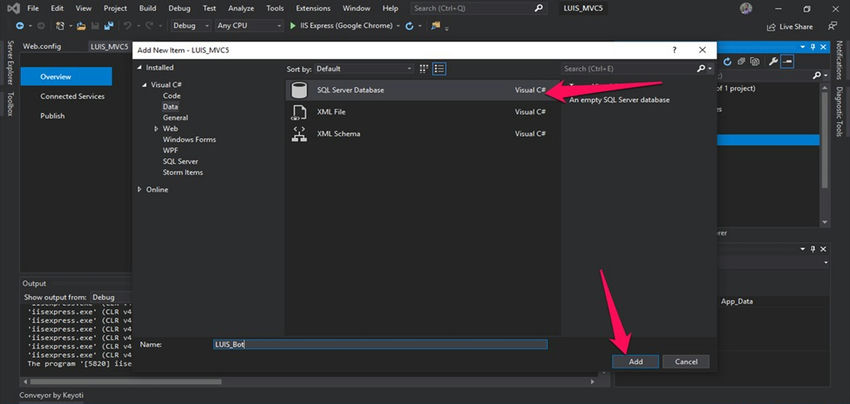850x404 pixels.
Task: Click the dialog help question mark
Action: click(x=674, y=50)
